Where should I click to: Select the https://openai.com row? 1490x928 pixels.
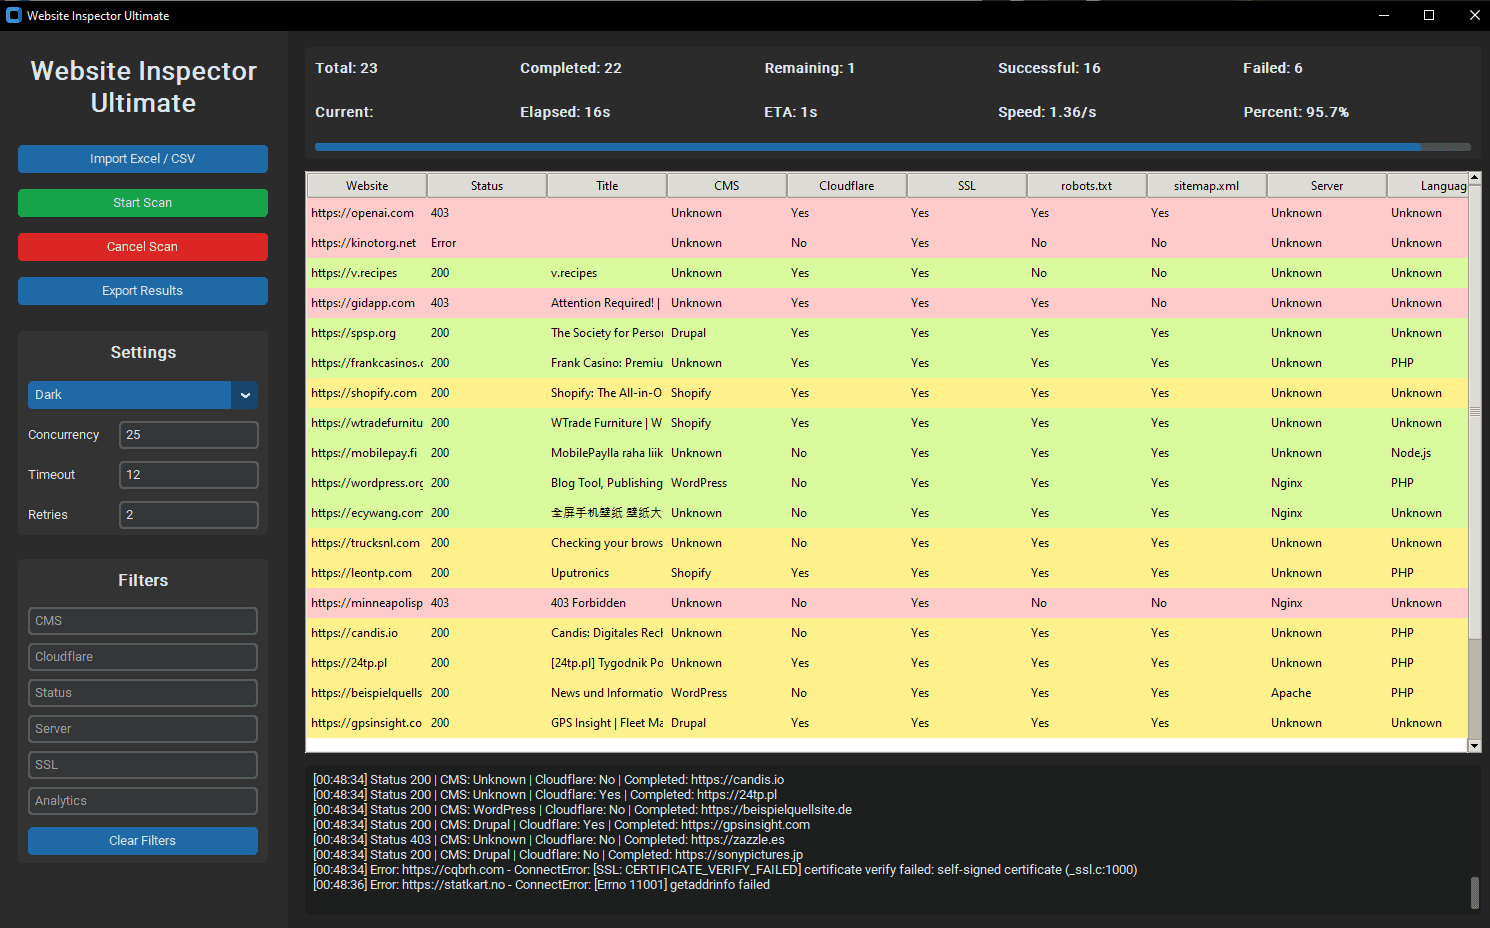click(x=887, y=213)
